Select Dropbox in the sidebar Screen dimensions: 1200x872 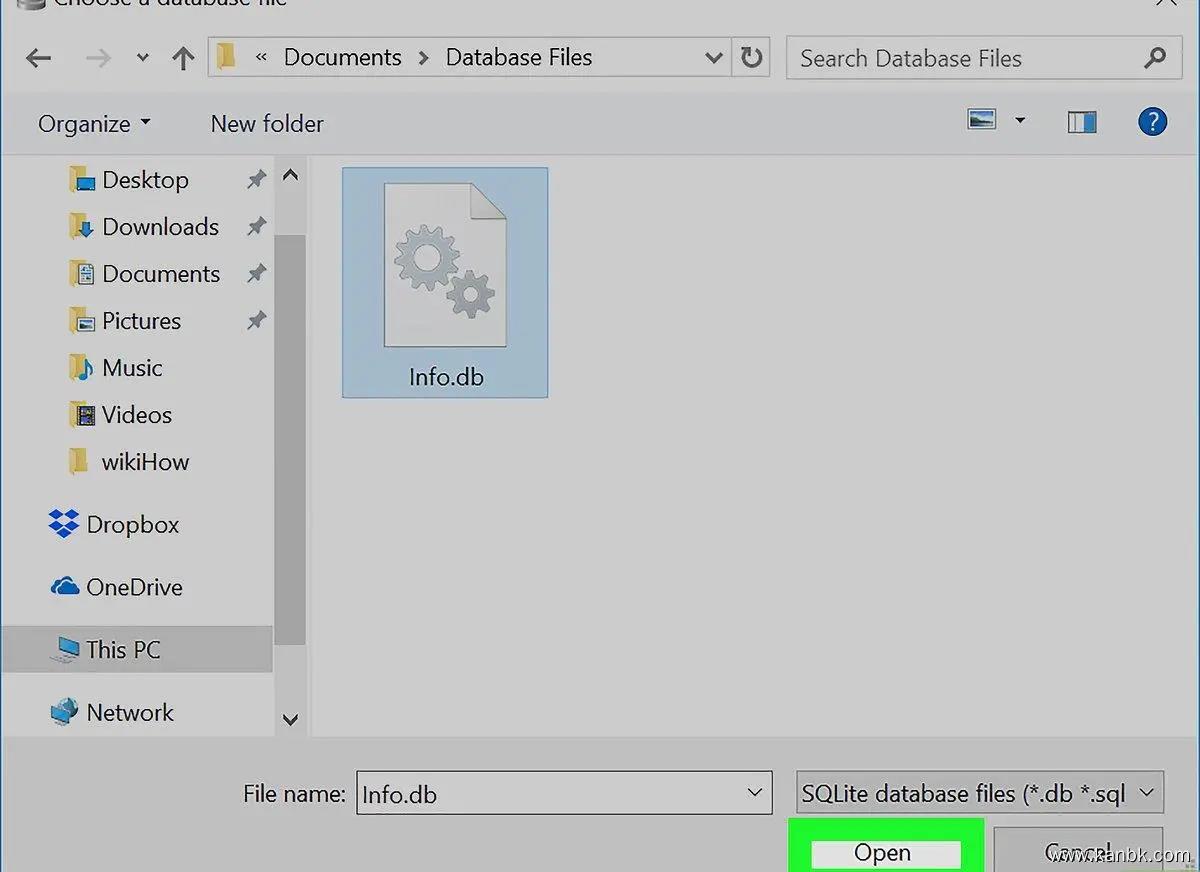tap(132, 525)
